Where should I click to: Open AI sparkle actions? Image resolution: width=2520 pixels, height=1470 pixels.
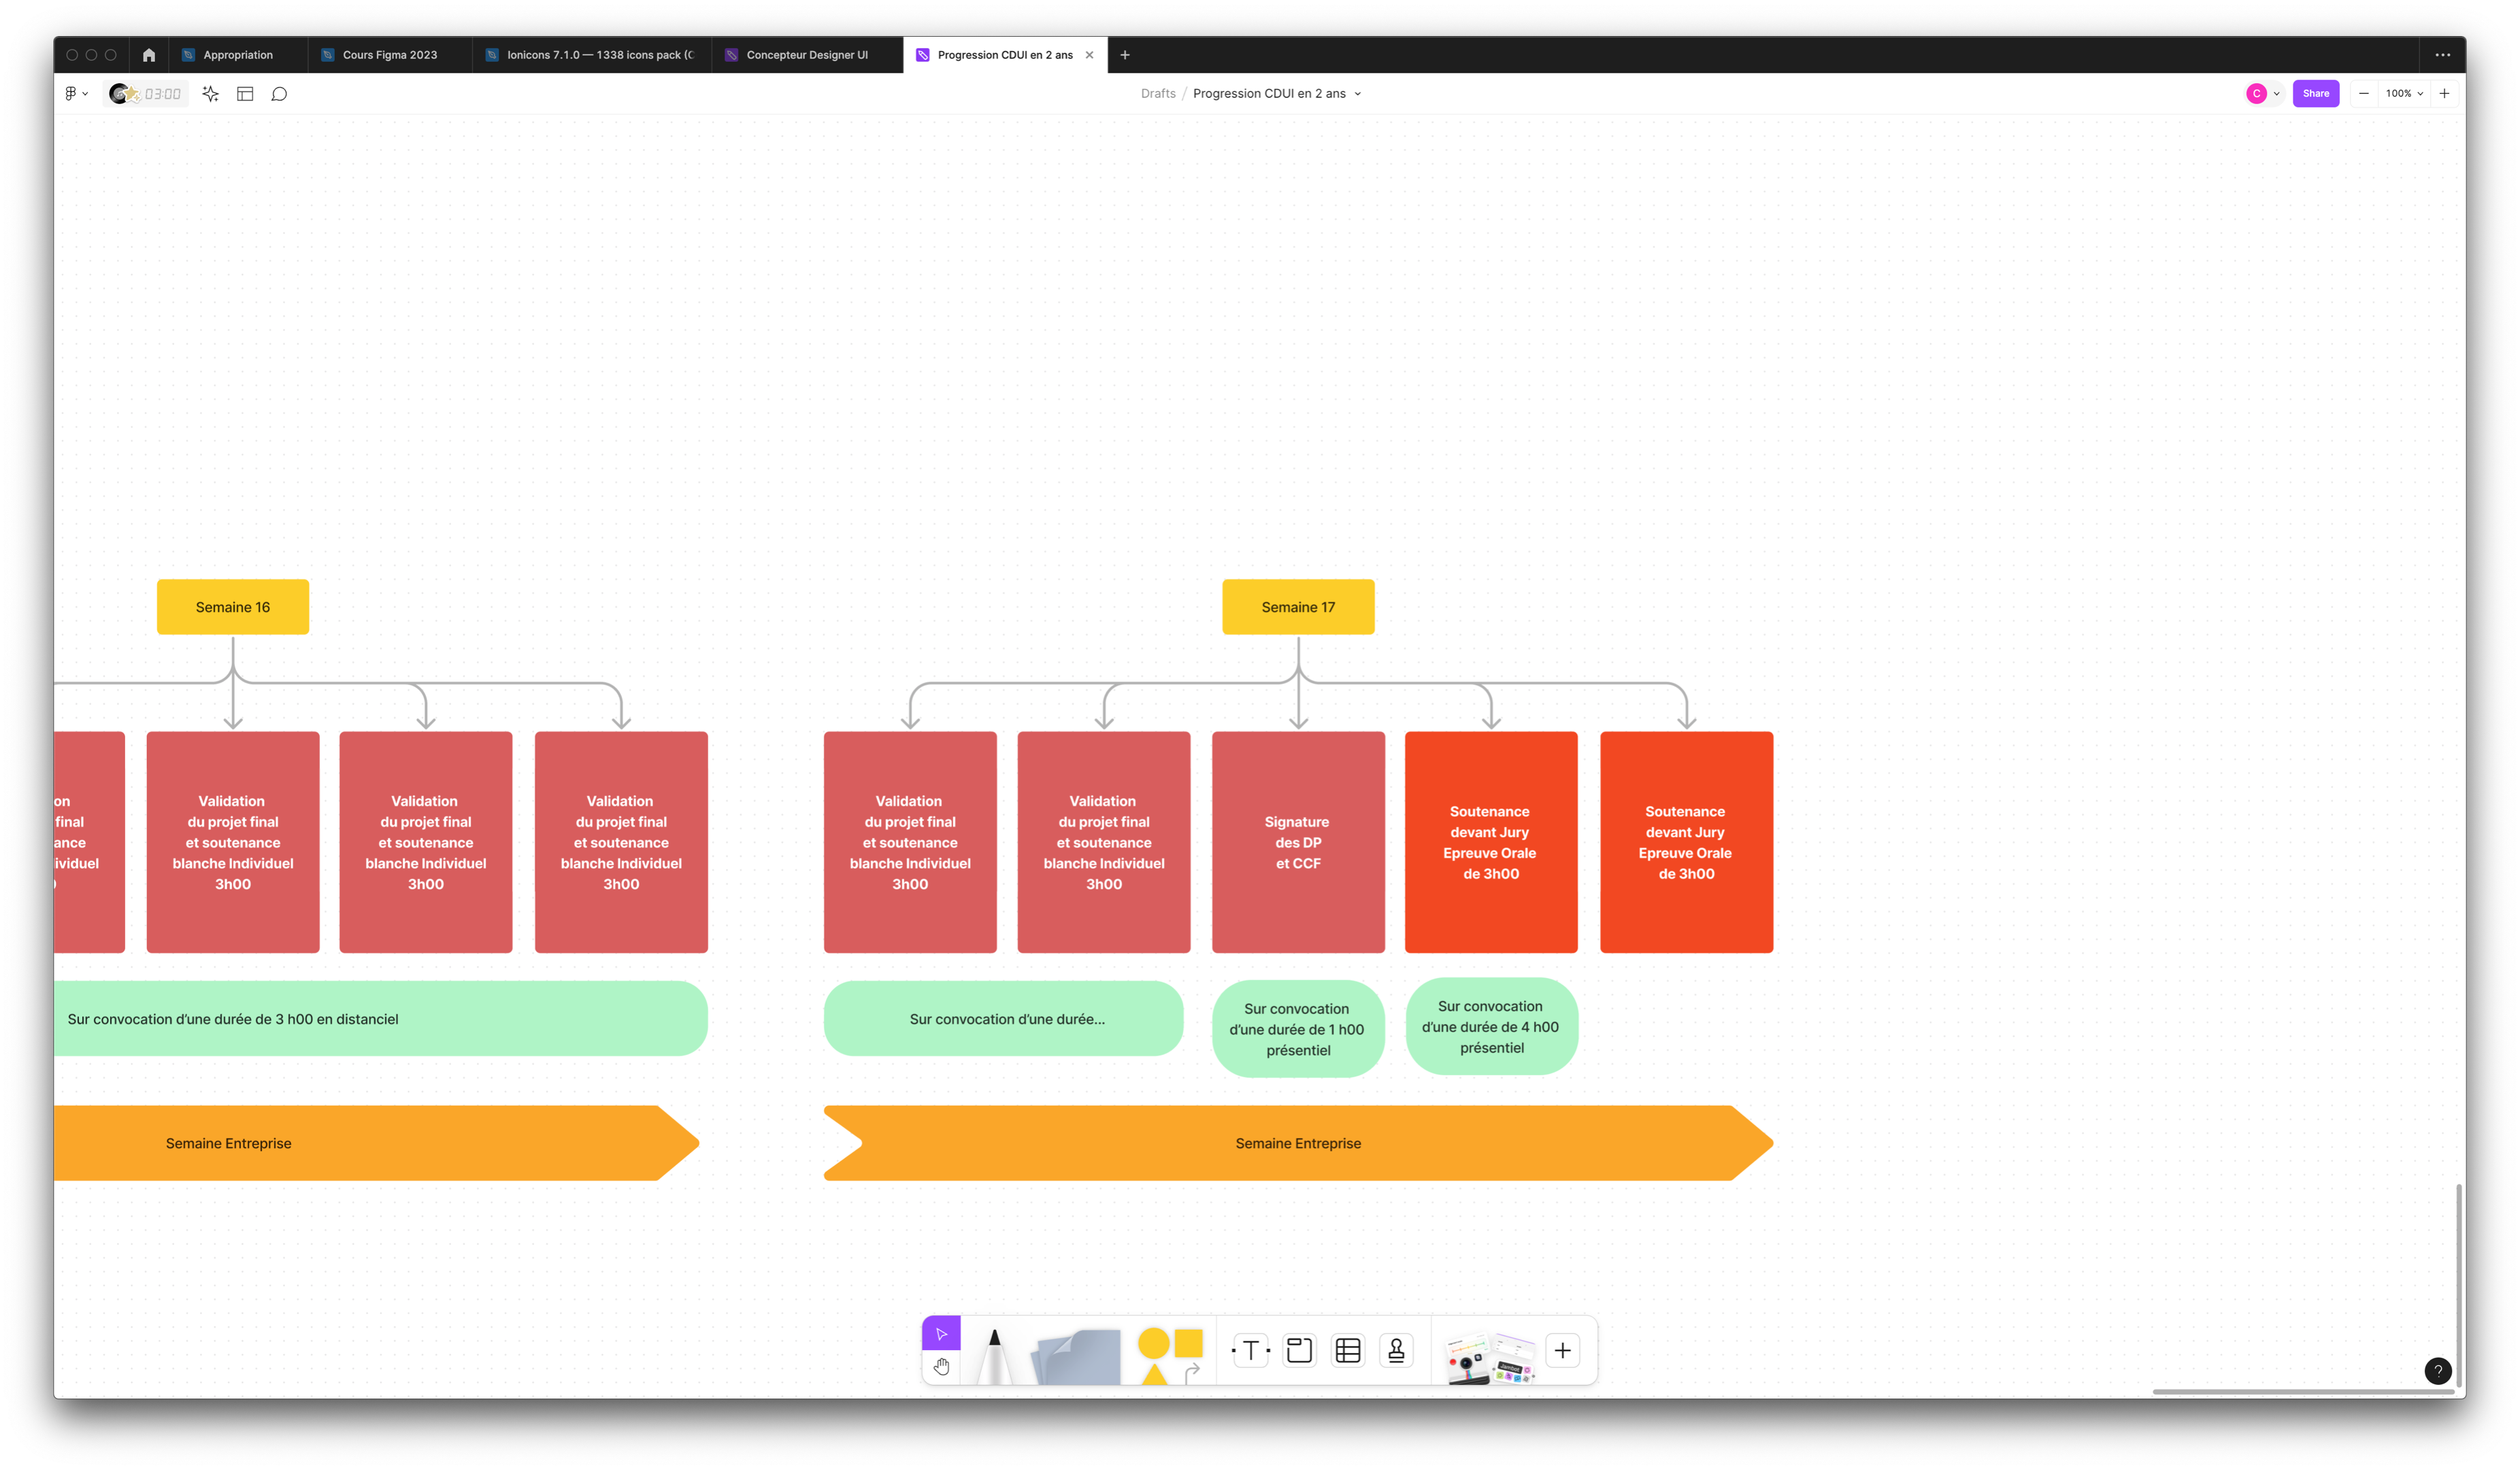tap(210, 94)
